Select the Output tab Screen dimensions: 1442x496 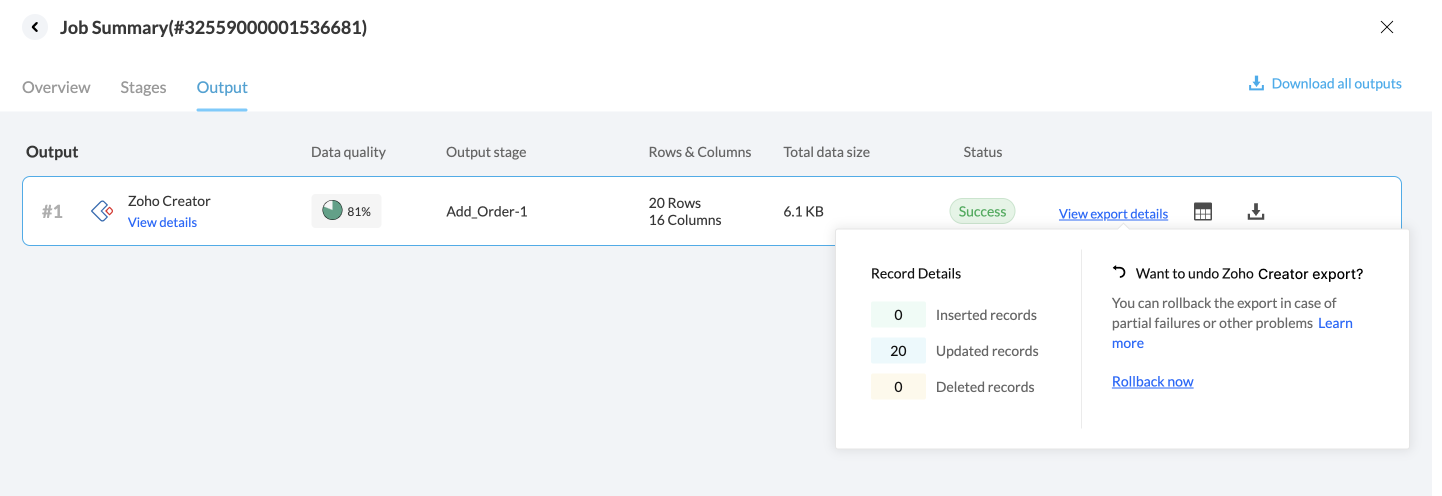[222, 87]
